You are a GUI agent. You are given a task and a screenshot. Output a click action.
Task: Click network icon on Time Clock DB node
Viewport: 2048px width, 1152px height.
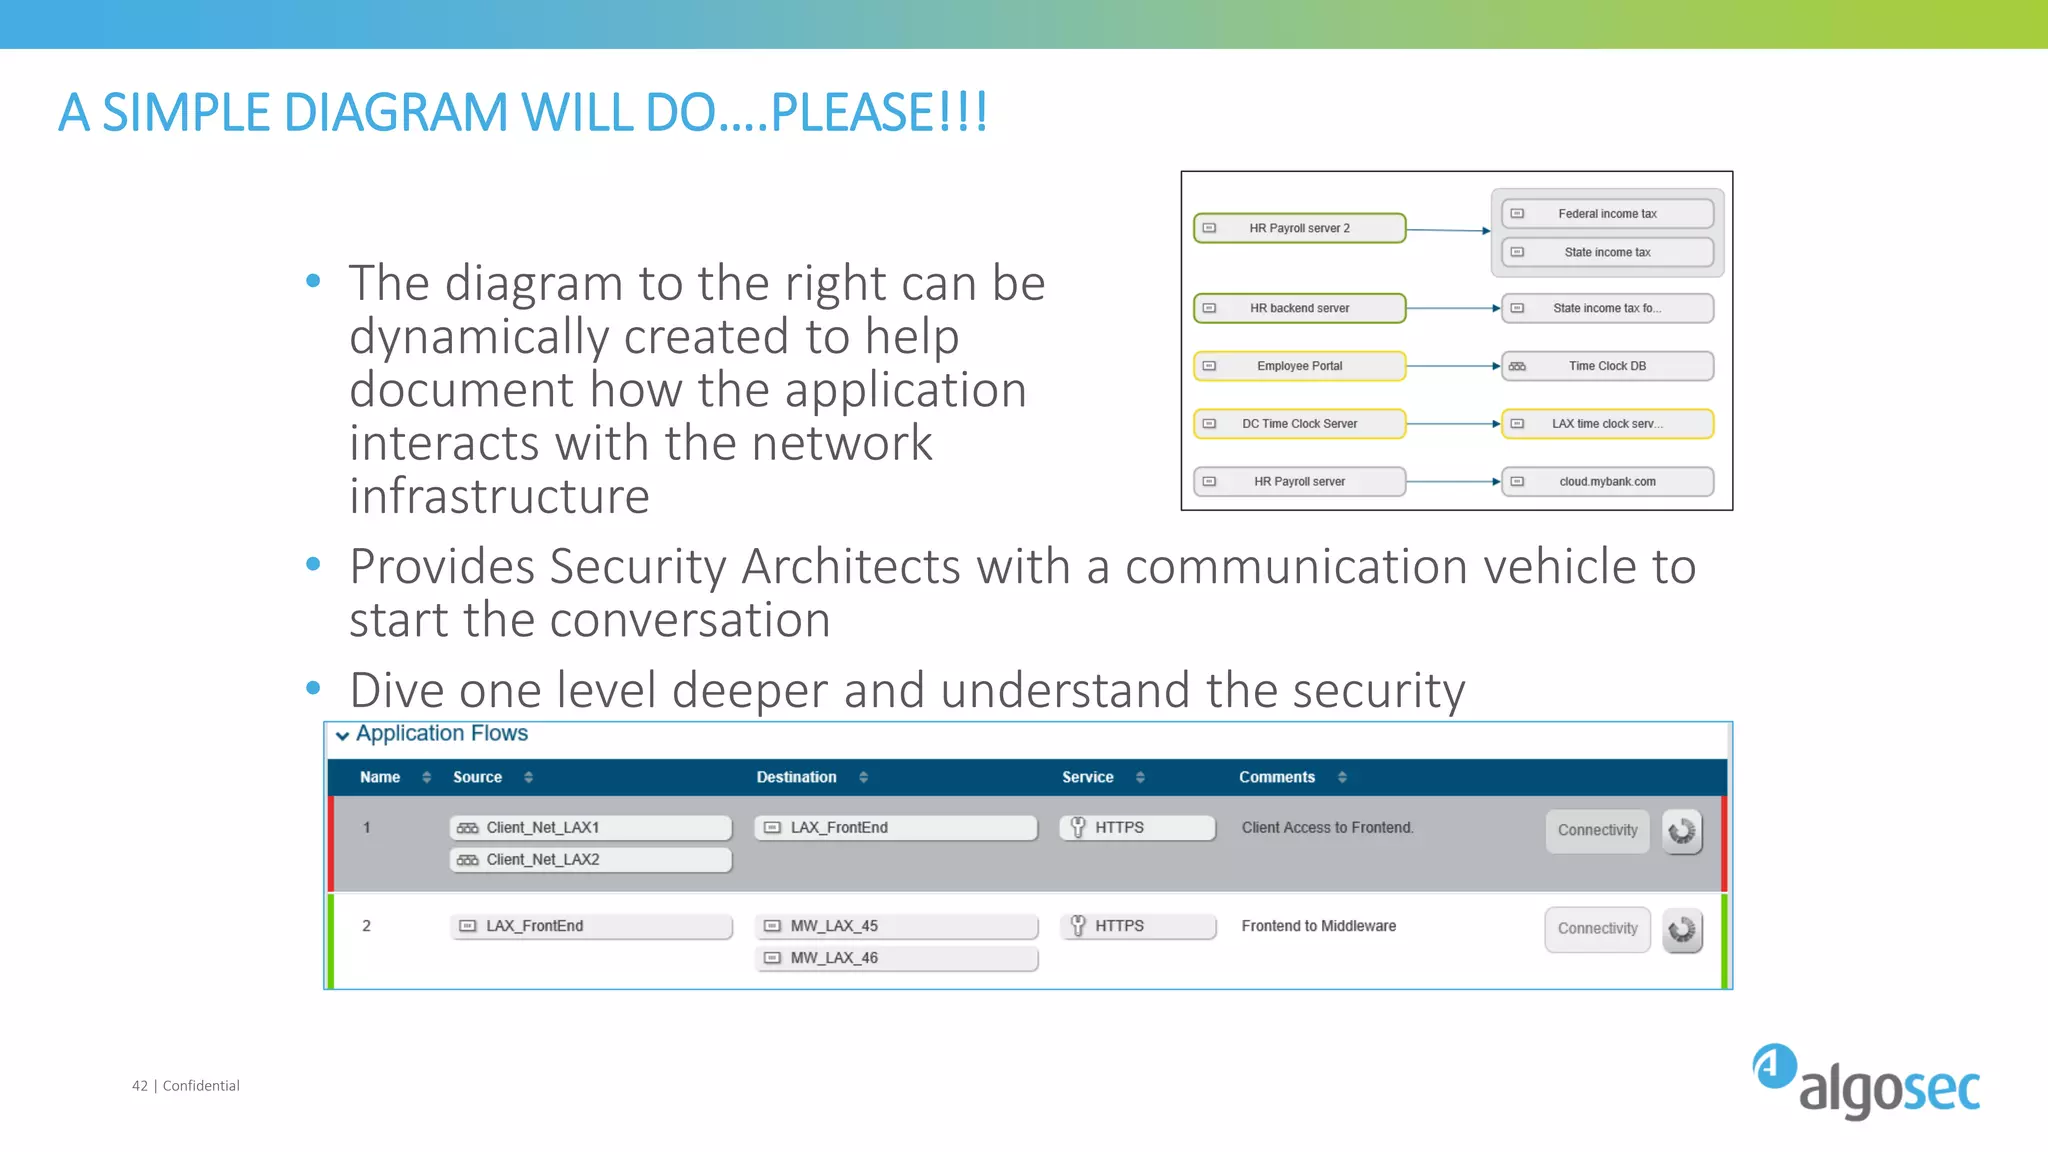pos(1517,366)
